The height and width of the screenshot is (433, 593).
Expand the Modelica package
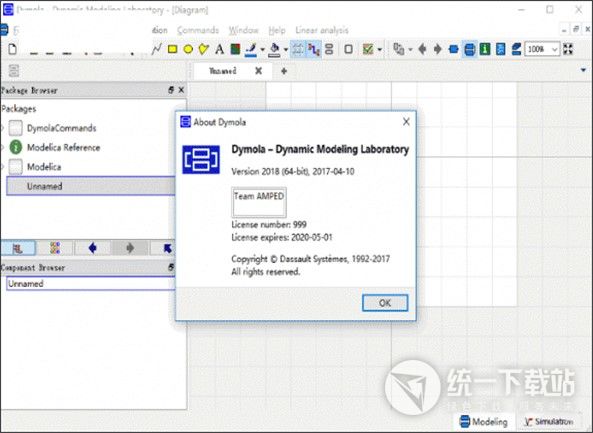[x=2, y=167]
